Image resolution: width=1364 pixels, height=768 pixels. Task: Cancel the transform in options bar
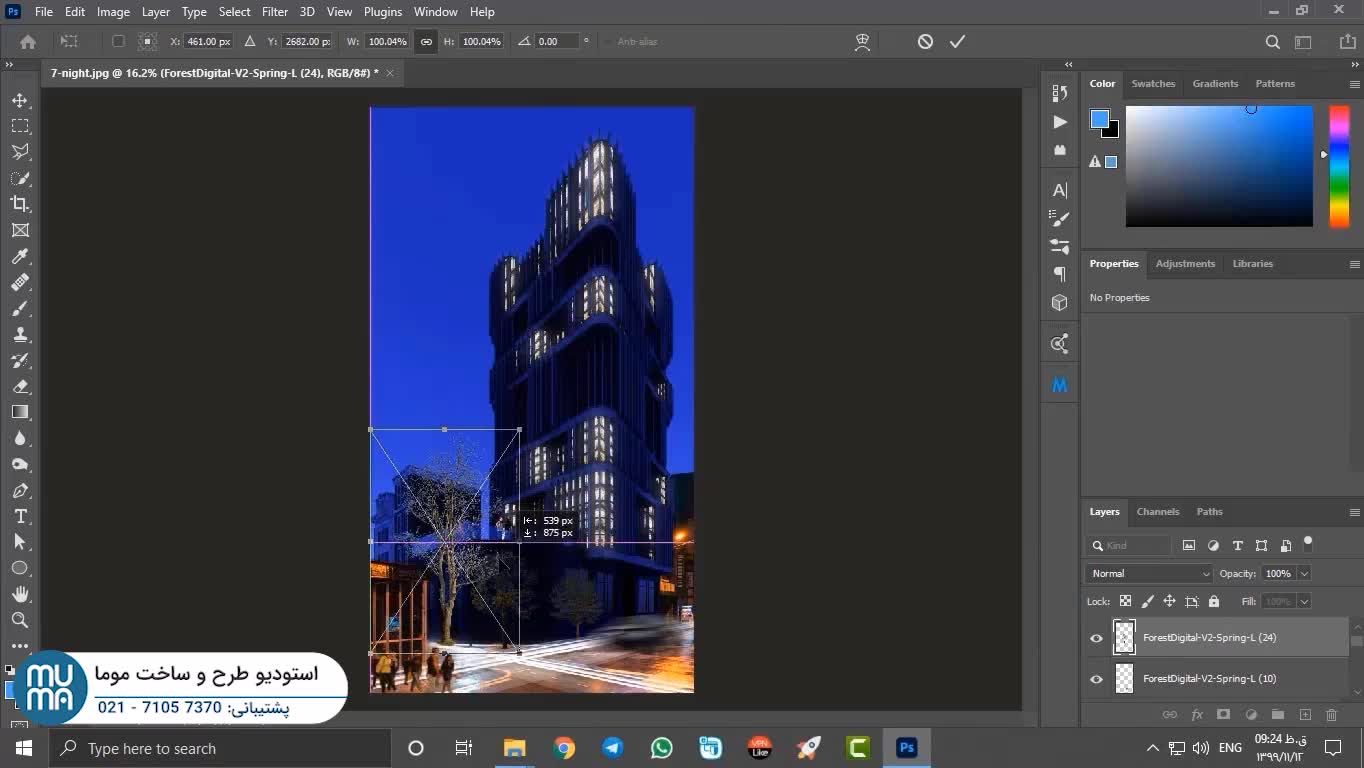(925, 41)
